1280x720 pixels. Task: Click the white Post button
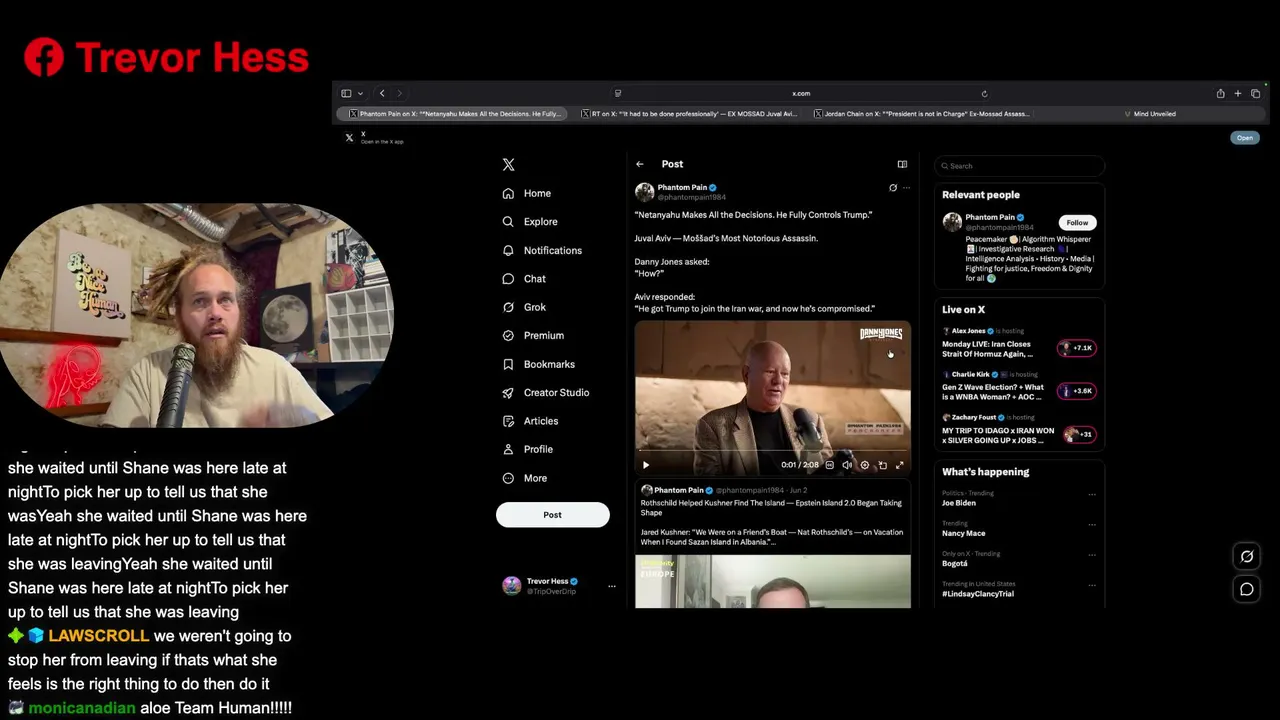(x=553, y=515)
